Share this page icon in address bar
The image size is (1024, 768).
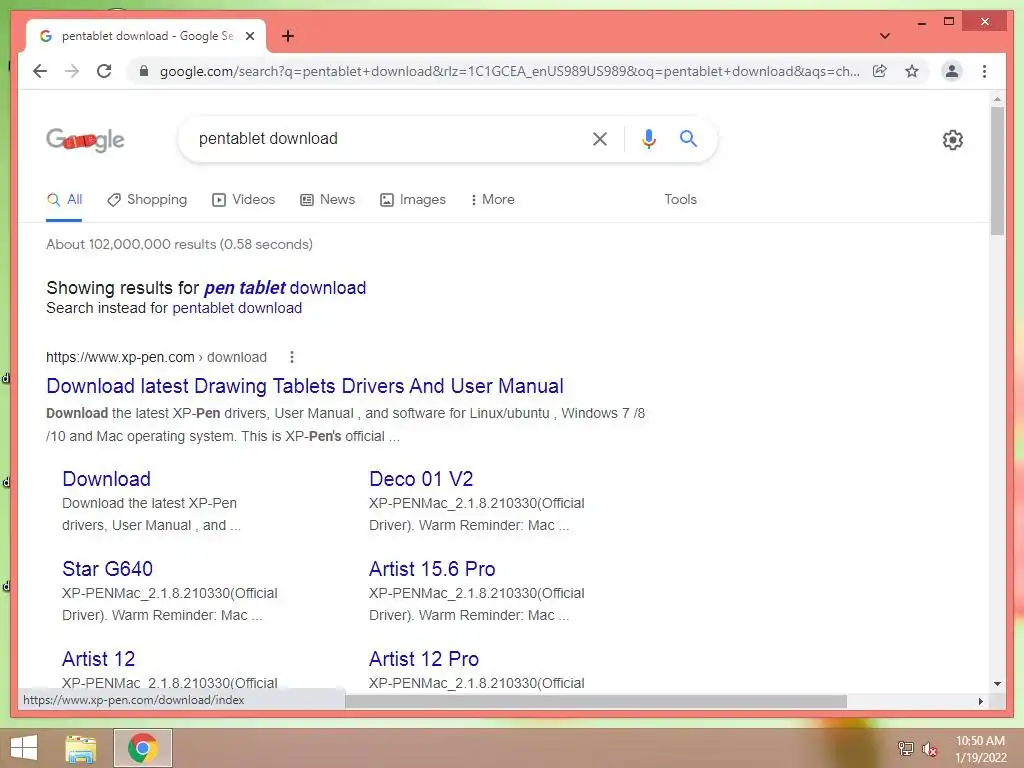880,71
